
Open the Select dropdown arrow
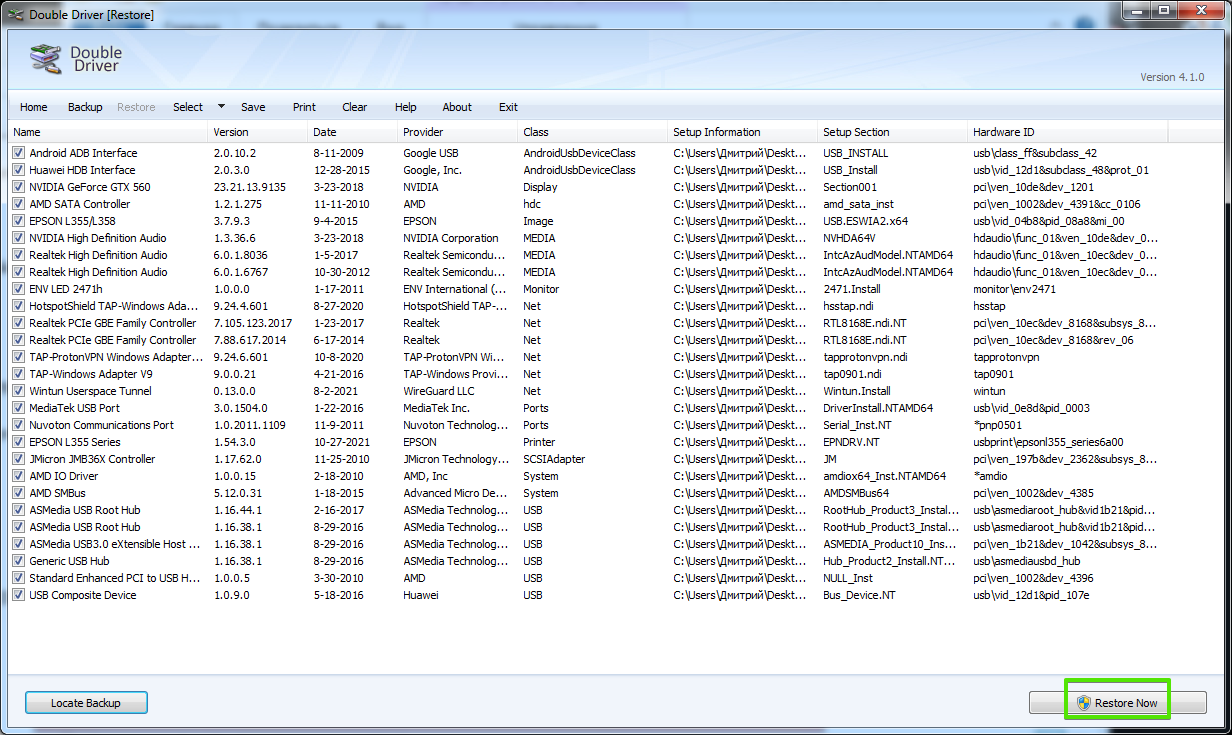point(221,107)
